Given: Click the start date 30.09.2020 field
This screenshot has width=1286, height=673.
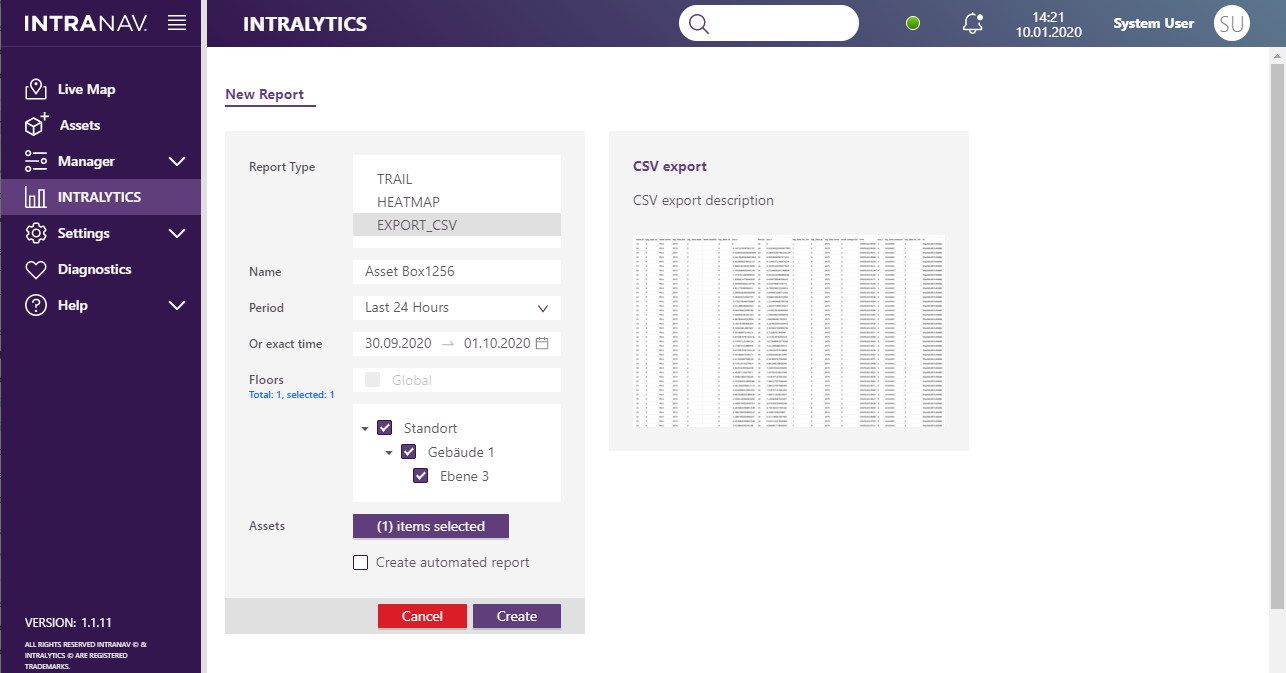Looking at the screenshot, I should pos(398,343).
